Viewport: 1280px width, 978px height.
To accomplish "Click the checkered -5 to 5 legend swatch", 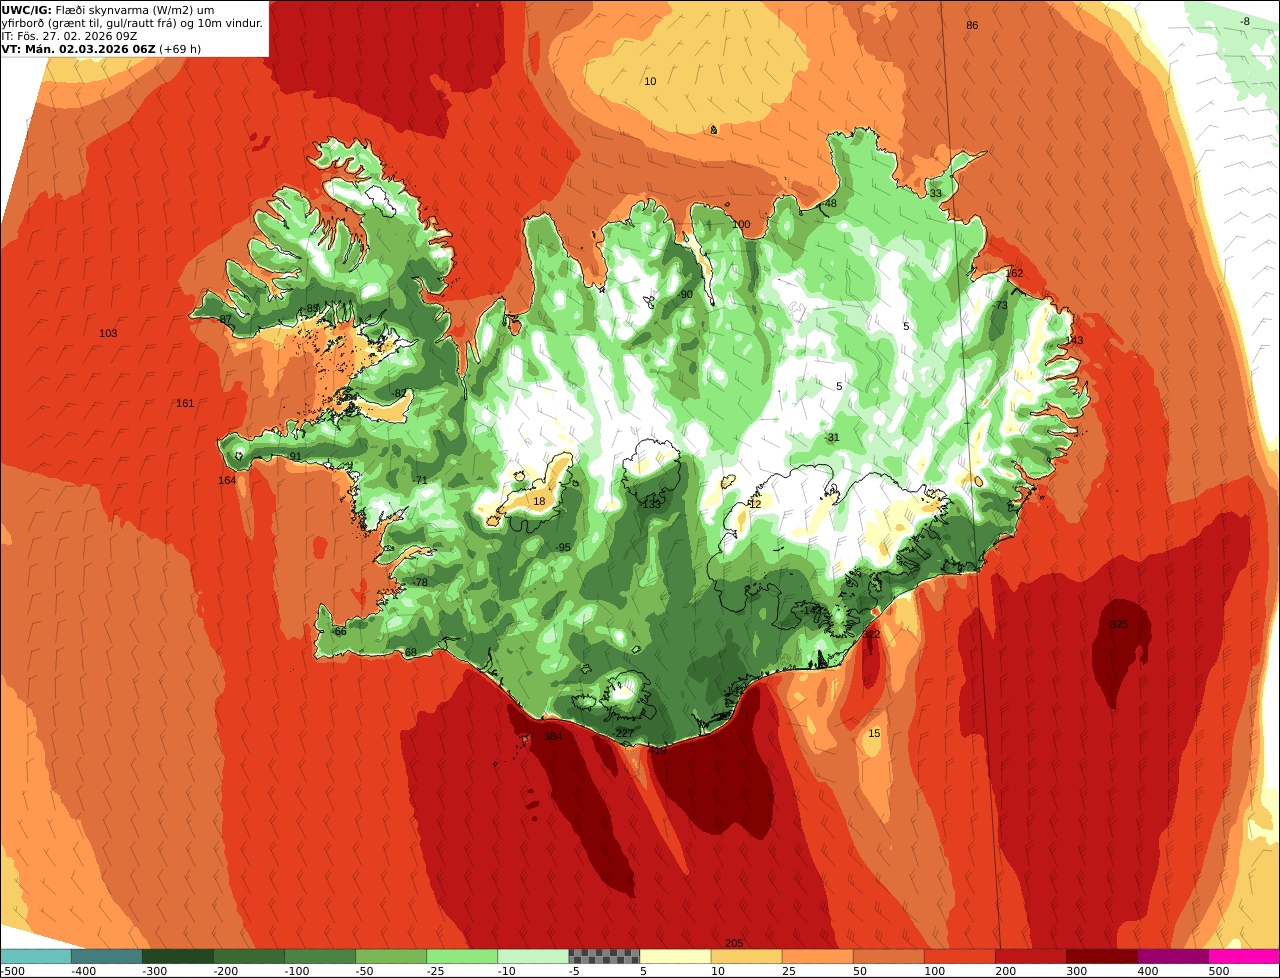I will [x=604, y=956].
